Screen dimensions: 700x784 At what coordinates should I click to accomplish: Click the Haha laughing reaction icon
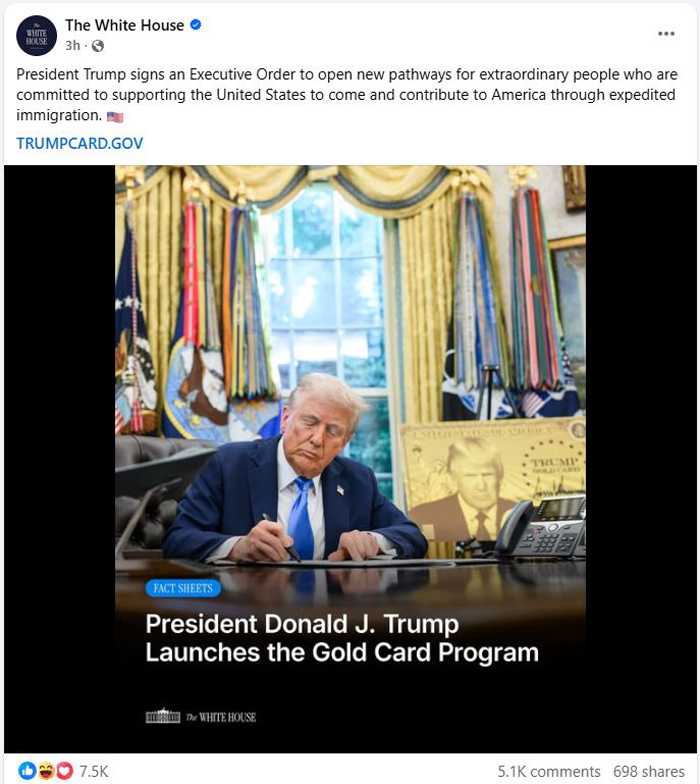pyautogui.click(x=46, y=770)
